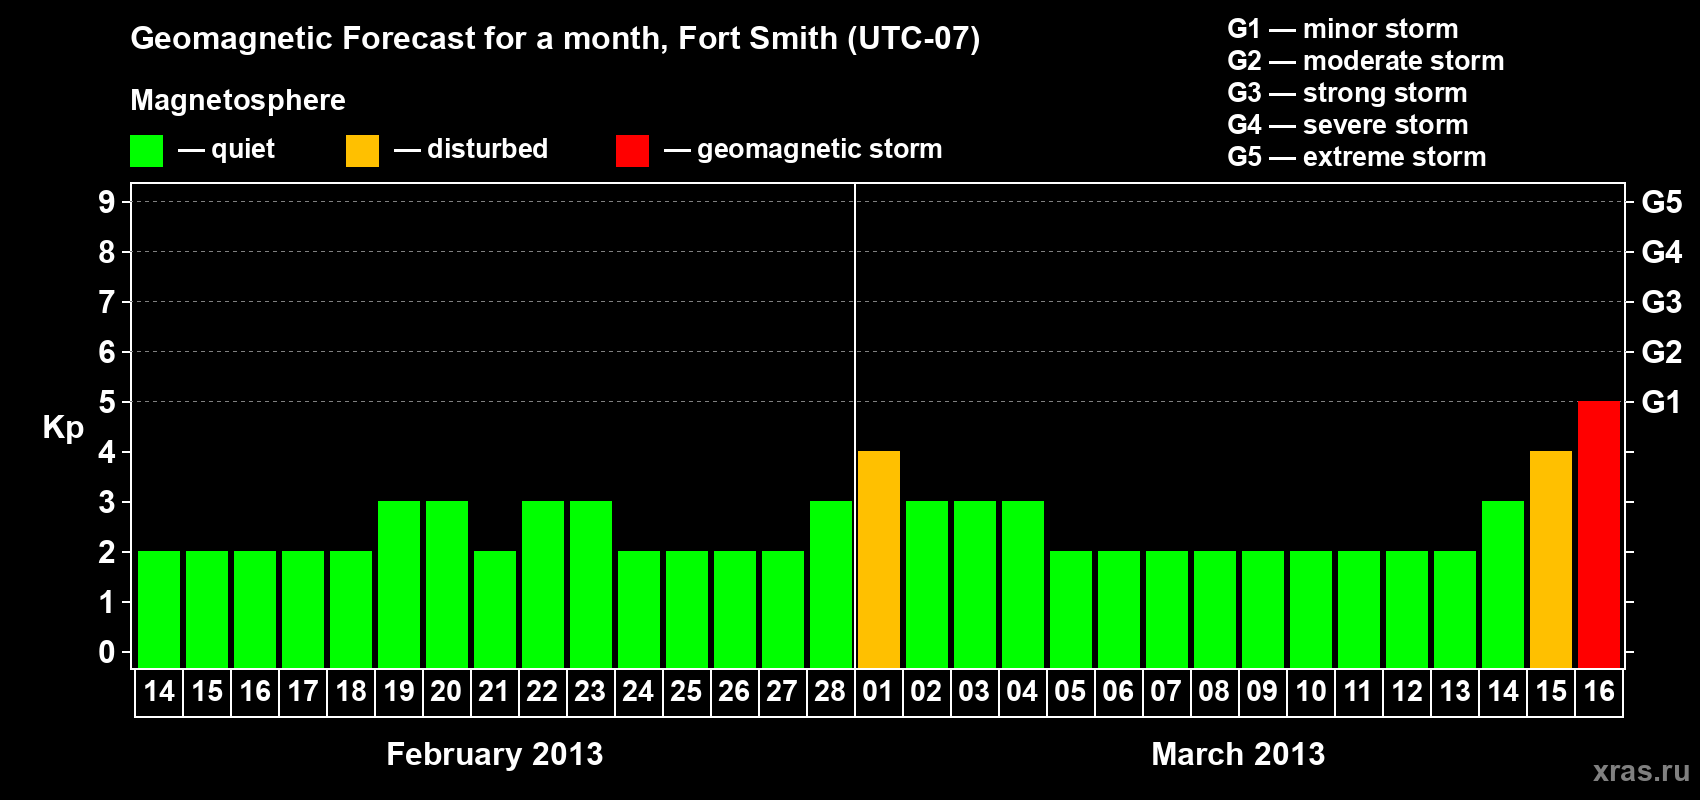Viewport: 1700px width, 800px height.
Task: Click the 'disturbed' legend label
Action: coord(487,149)
